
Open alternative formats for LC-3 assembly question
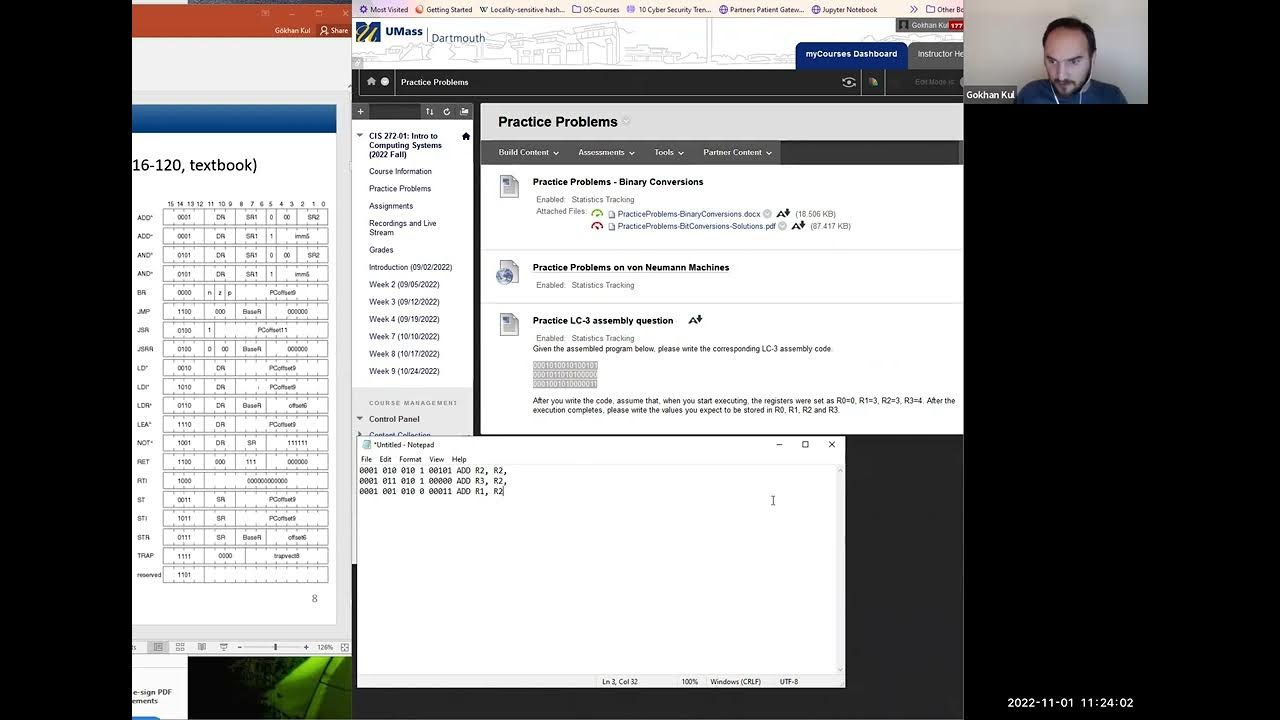(x=695, y=320)
